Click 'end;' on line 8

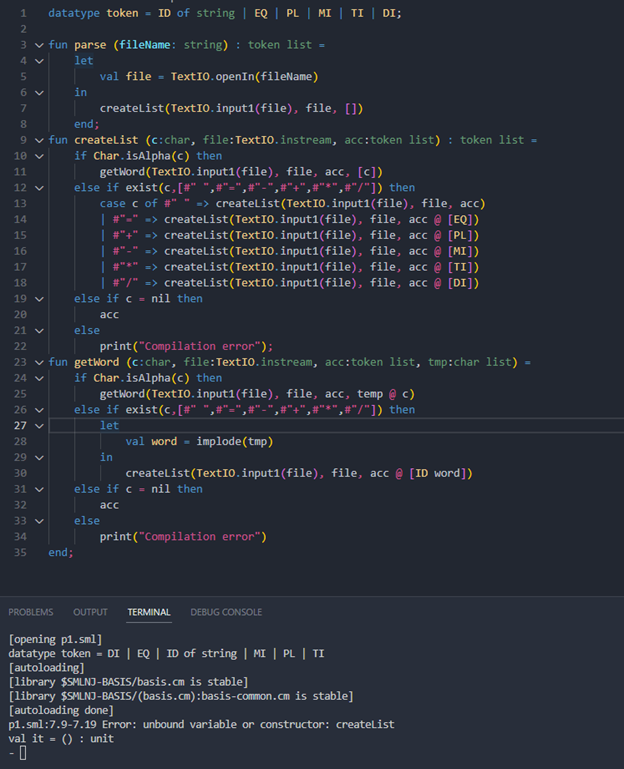pyautogui.click(x=87, y=124)
